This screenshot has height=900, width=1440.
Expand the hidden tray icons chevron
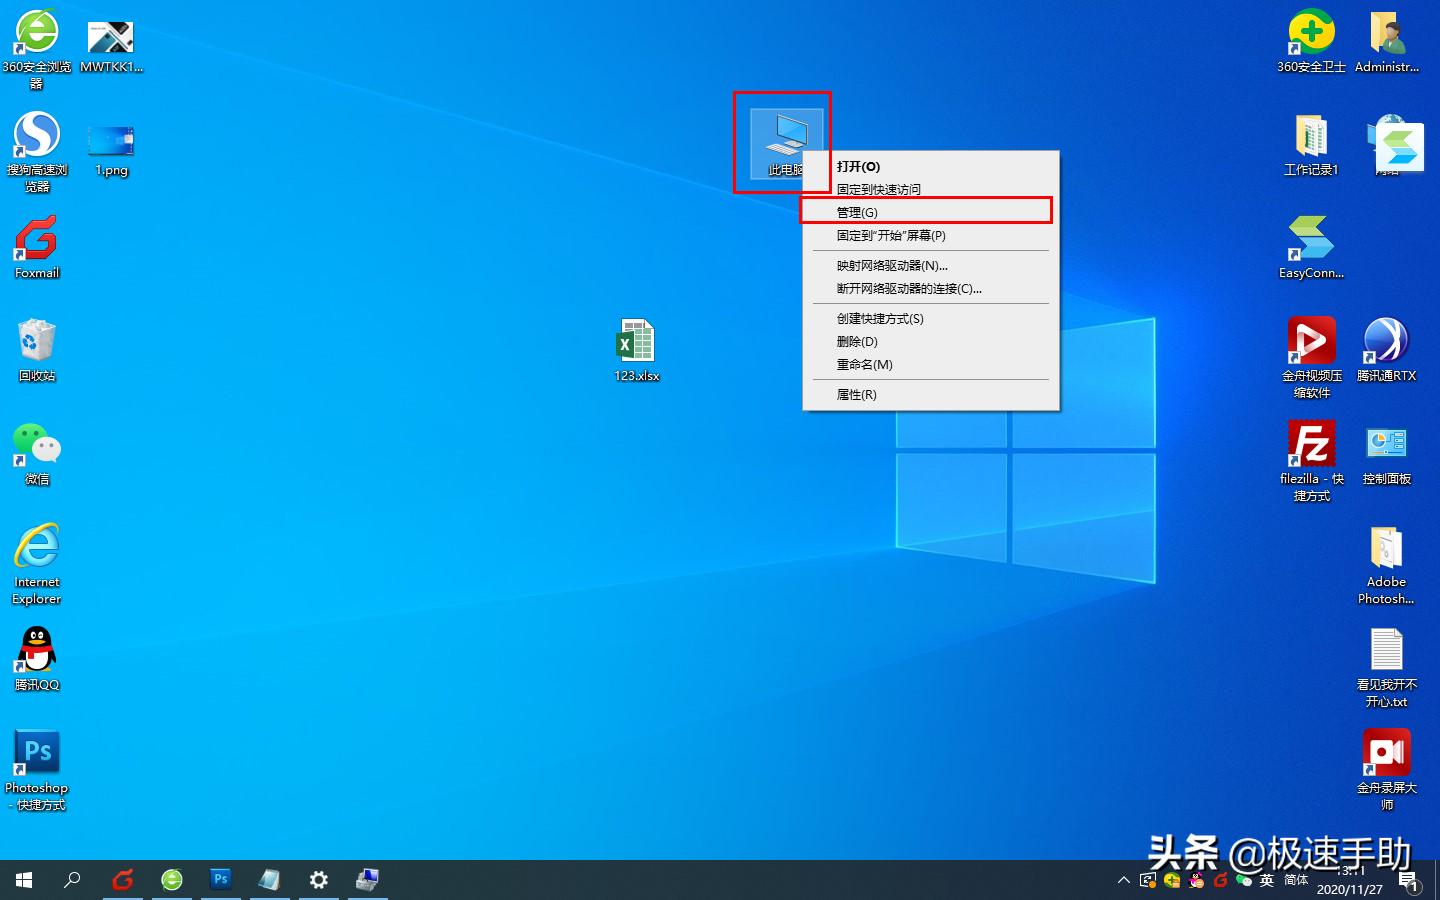(x=1123, y=880)
